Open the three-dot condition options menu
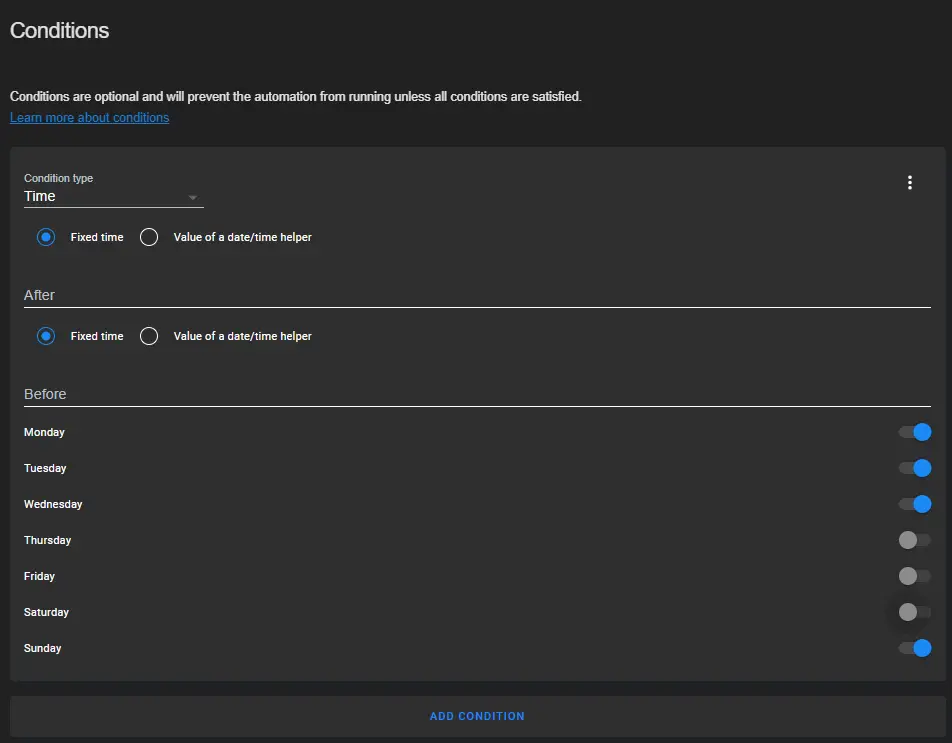Screen dimensions: 952x743 click(910, 183)
